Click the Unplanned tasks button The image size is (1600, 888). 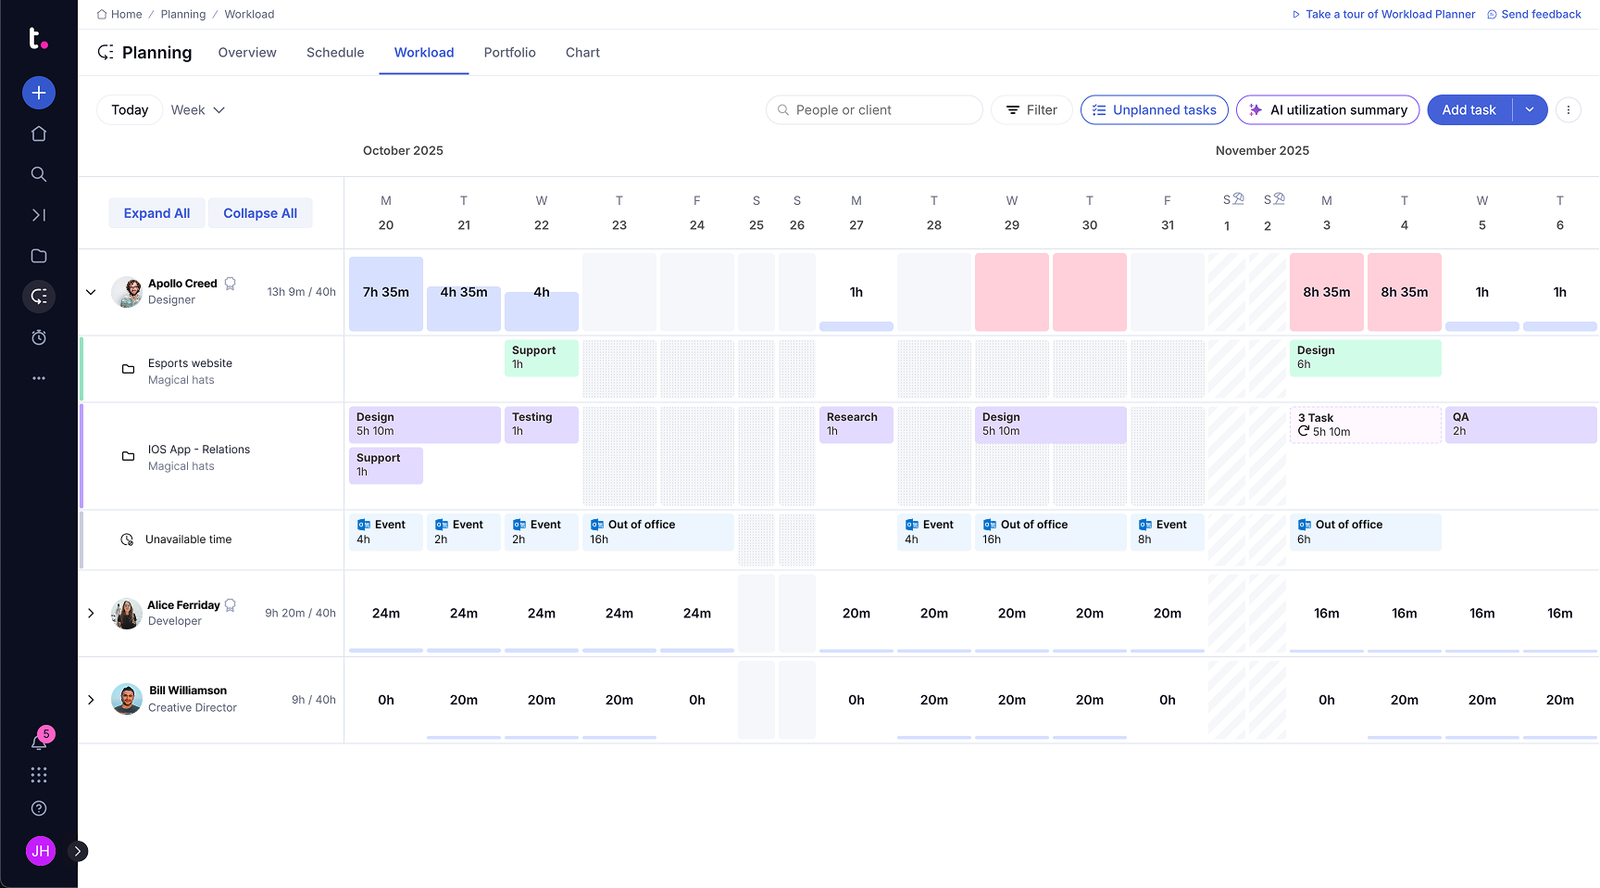(x=1154, y=110)
